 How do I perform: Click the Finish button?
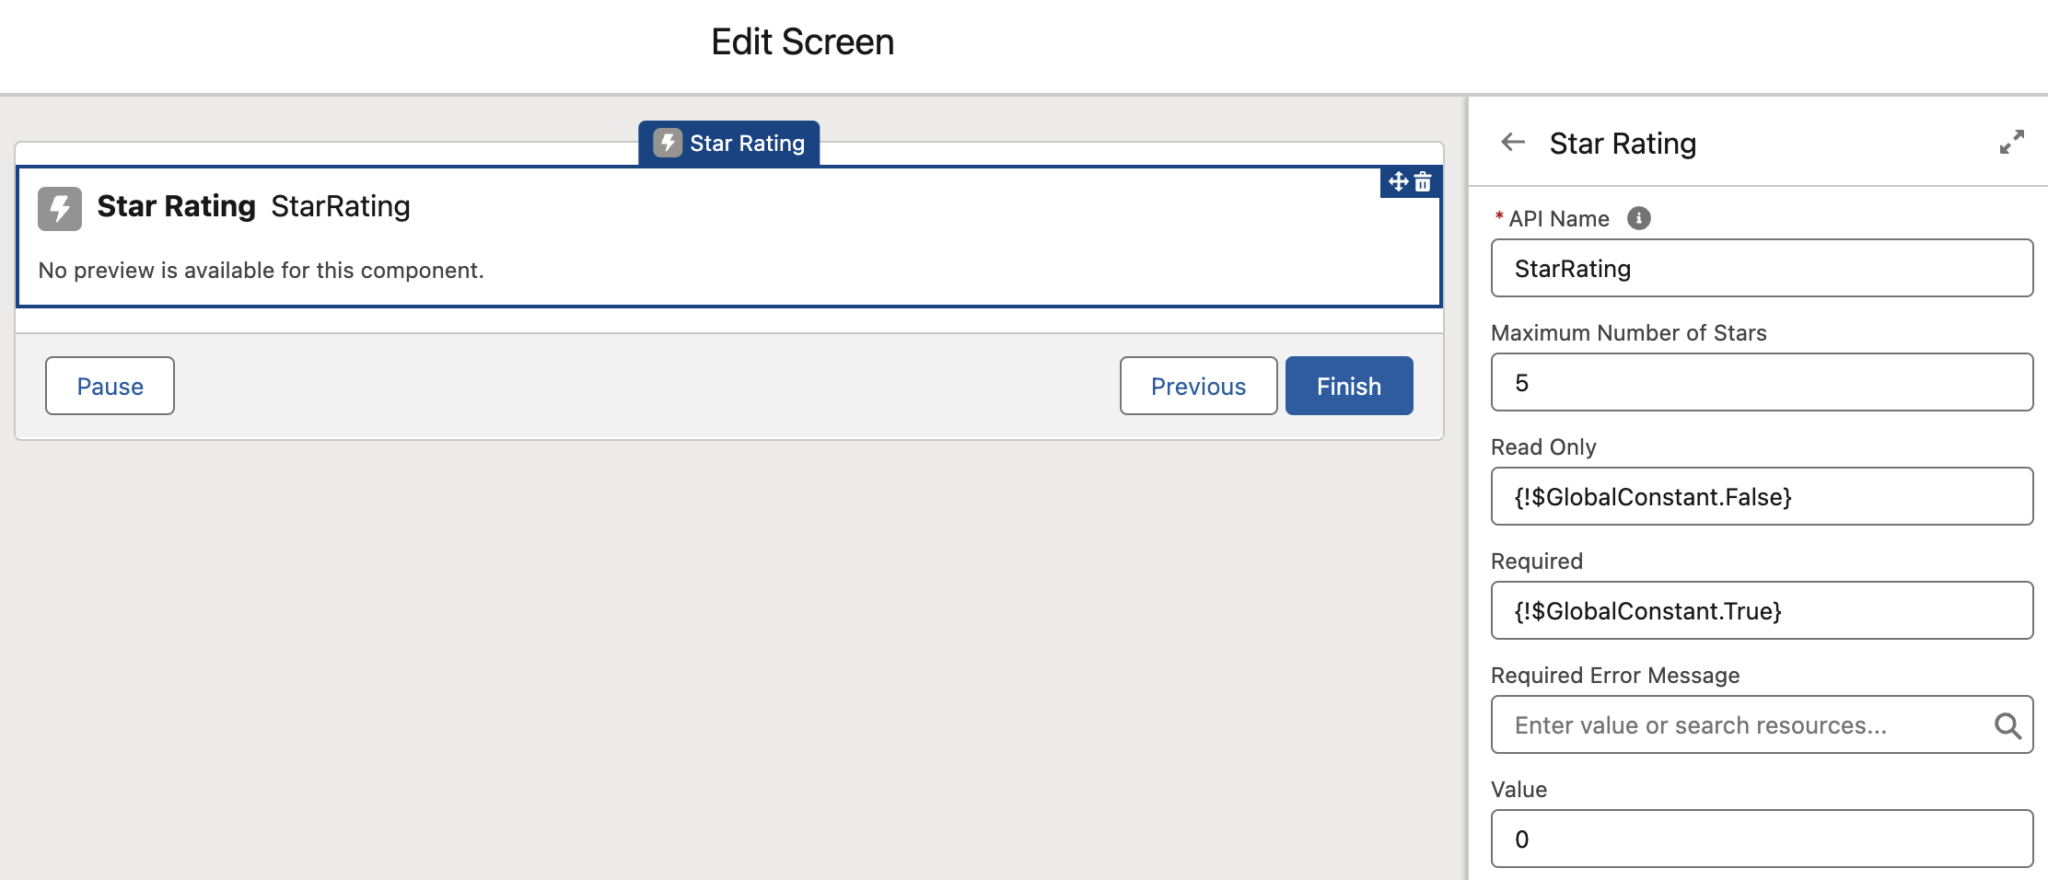click(x=1348, y=386)
